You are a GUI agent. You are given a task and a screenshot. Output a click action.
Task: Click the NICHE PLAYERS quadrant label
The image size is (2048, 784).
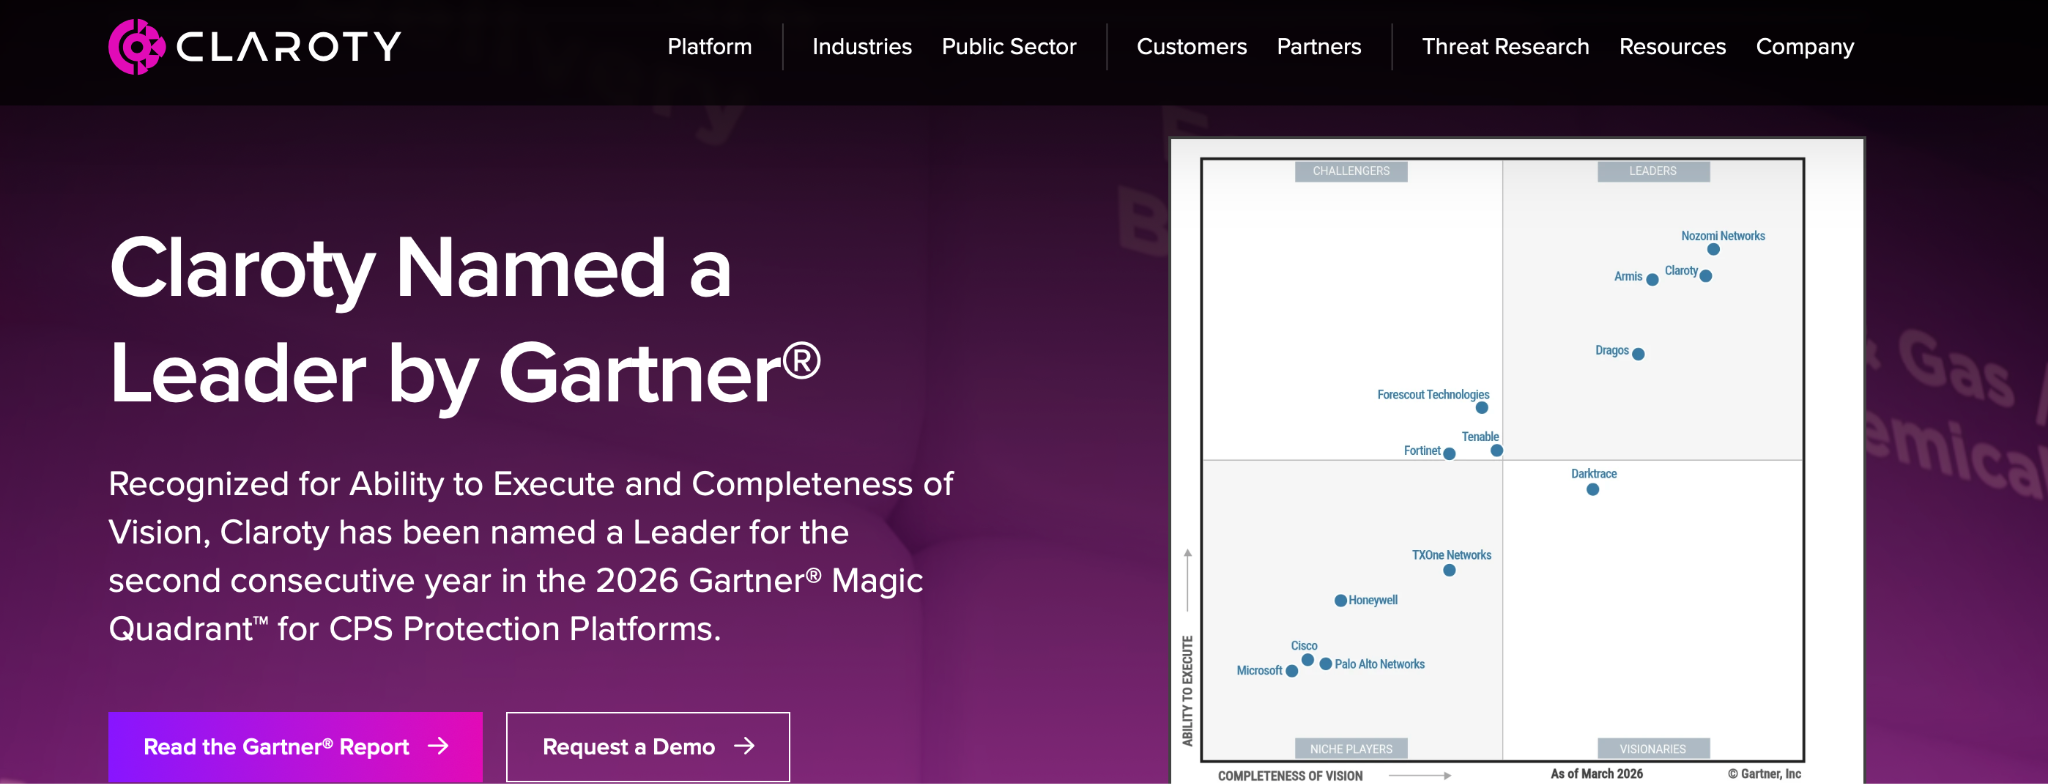[1351, 749]
